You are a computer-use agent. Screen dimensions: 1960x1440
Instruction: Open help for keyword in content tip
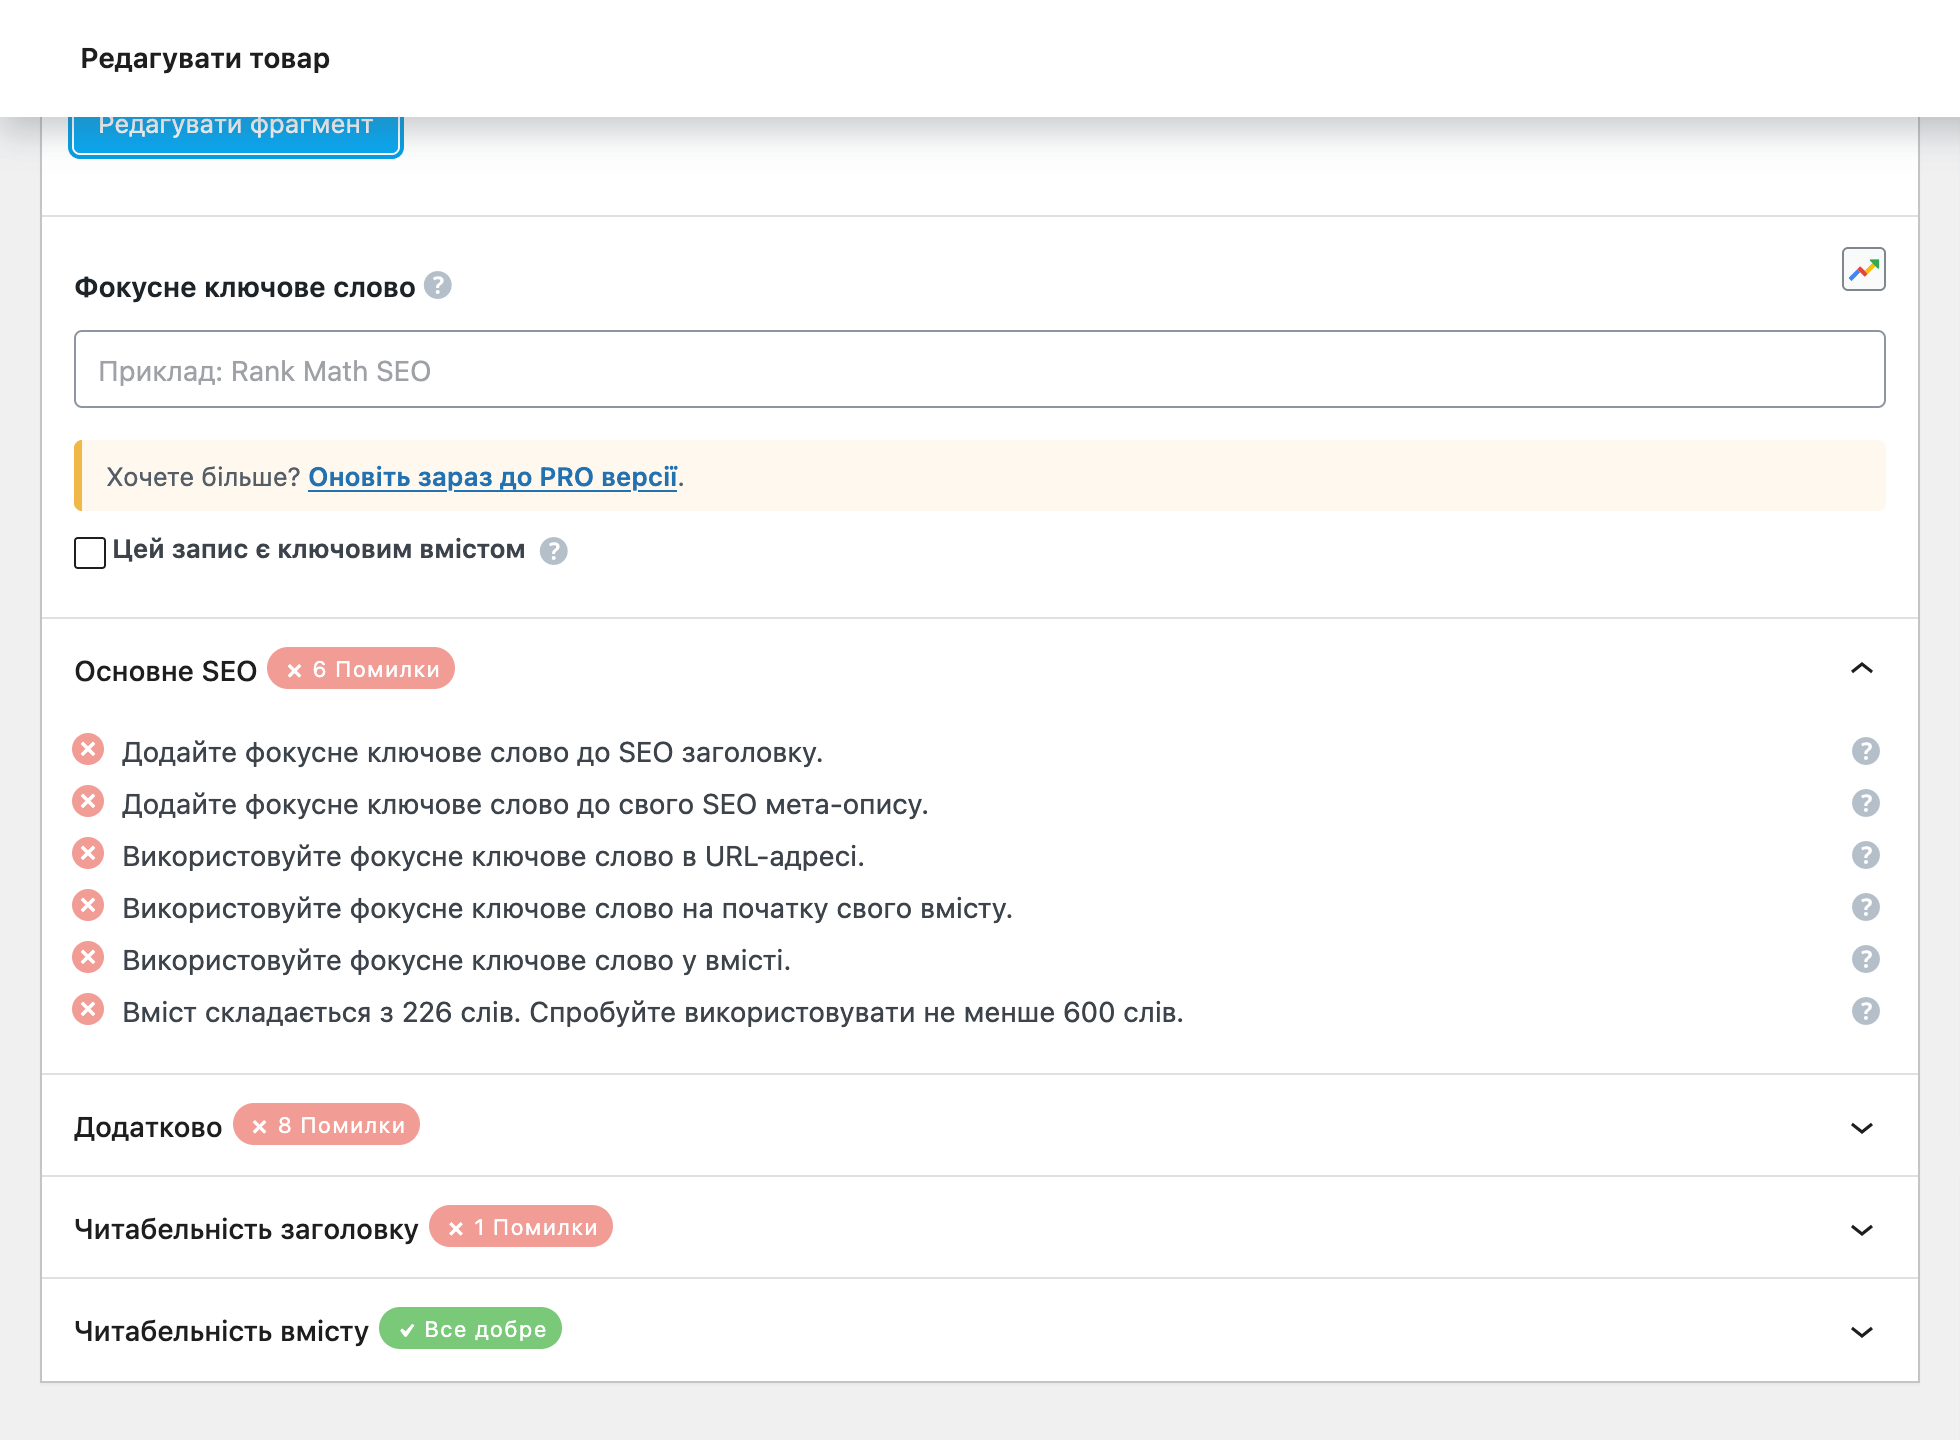[x=1865, y=959]
